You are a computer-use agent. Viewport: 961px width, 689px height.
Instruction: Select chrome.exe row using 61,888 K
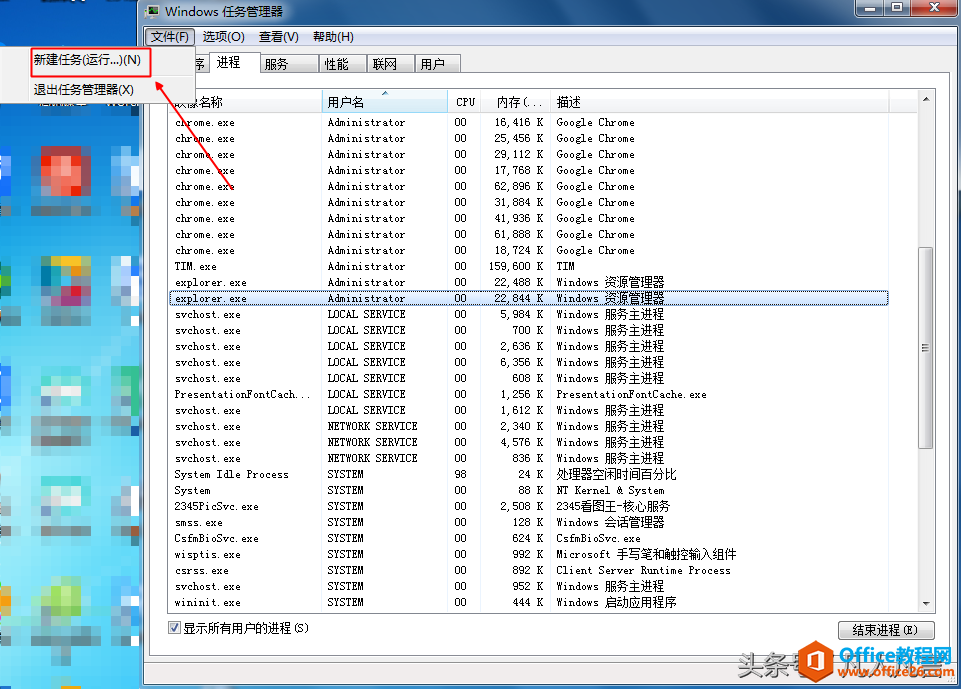pyautogui.click(x=528, y=234)
